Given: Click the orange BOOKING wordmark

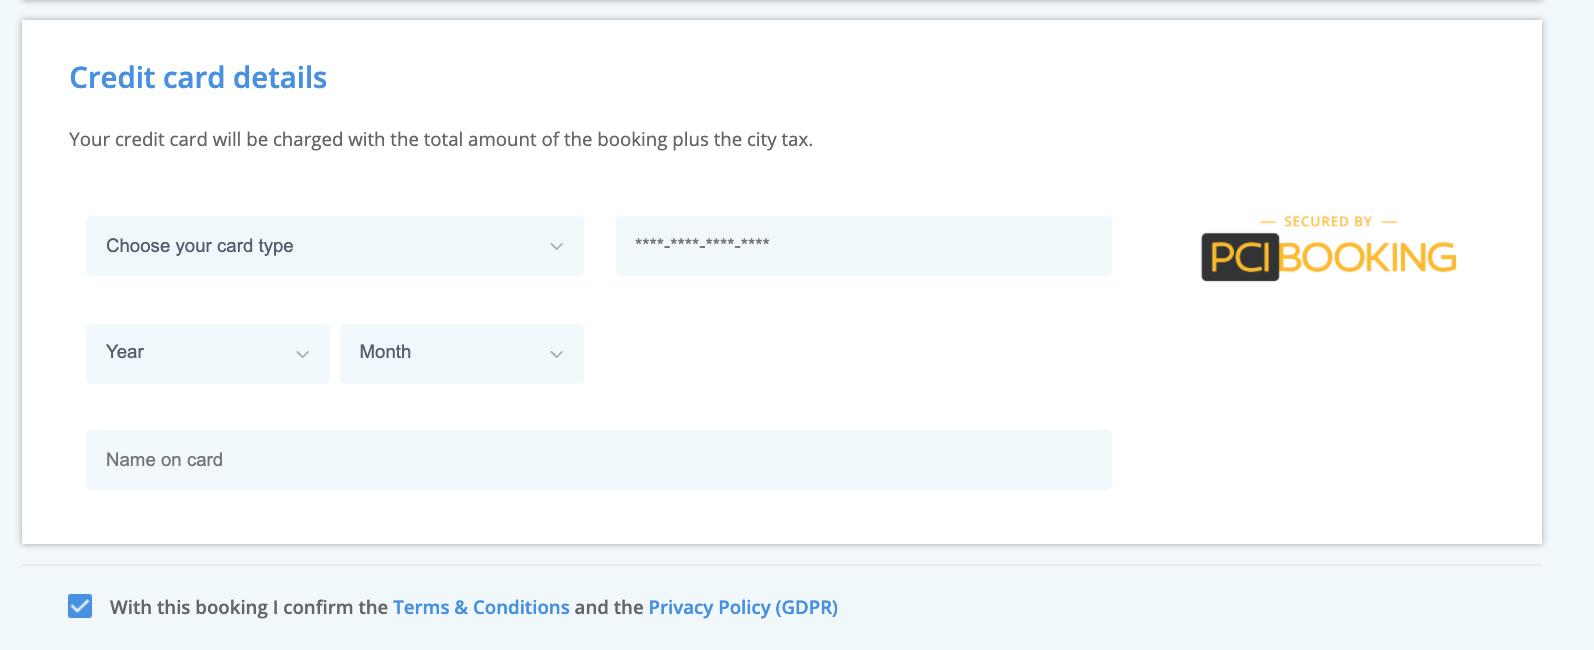Looking at the screenshot, I should pyautogui.click(x=1370, y=257).
